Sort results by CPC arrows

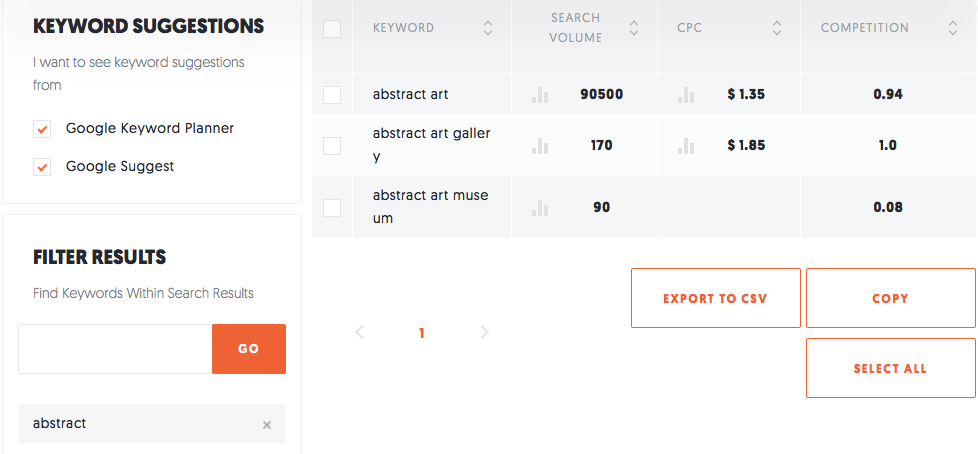777,29
